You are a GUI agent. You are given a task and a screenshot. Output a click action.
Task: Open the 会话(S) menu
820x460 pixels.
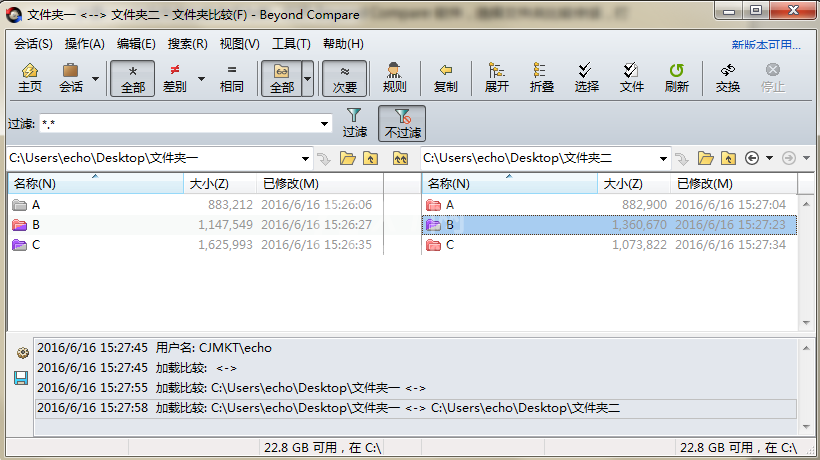pos(33,44)
